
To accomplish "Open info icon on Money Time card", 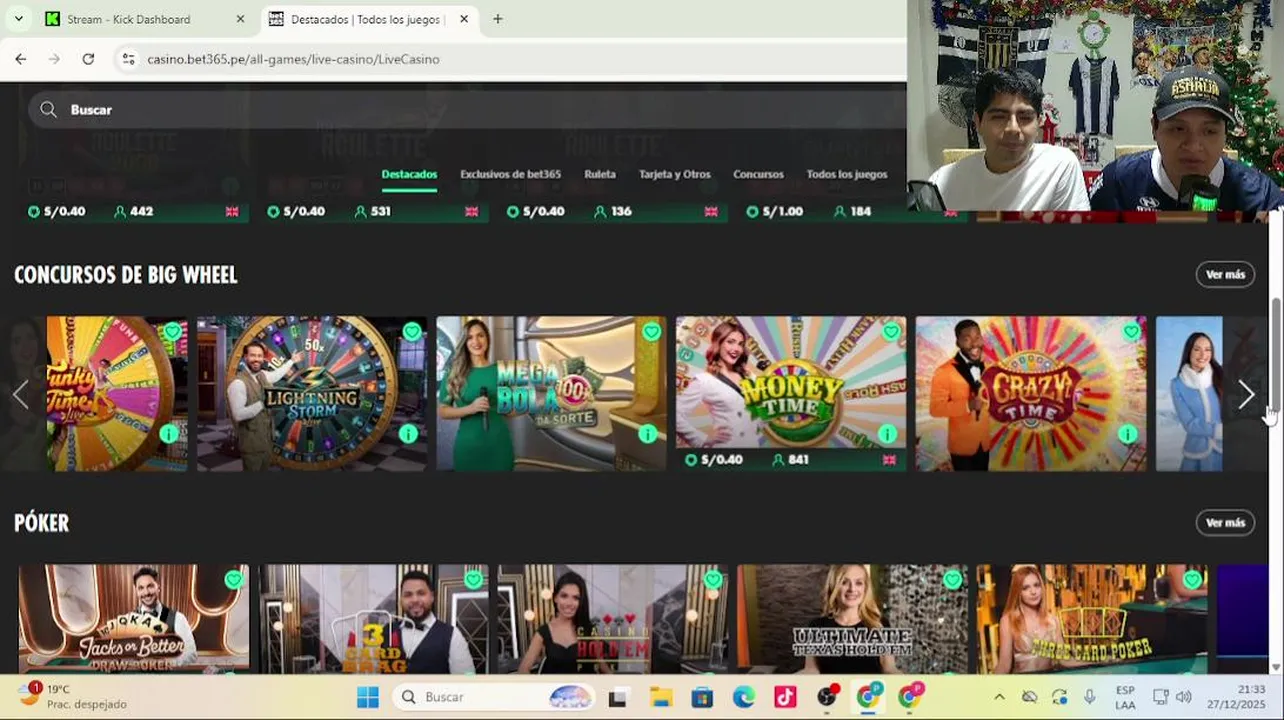I will pyautogui.click(x=887, y=434).
